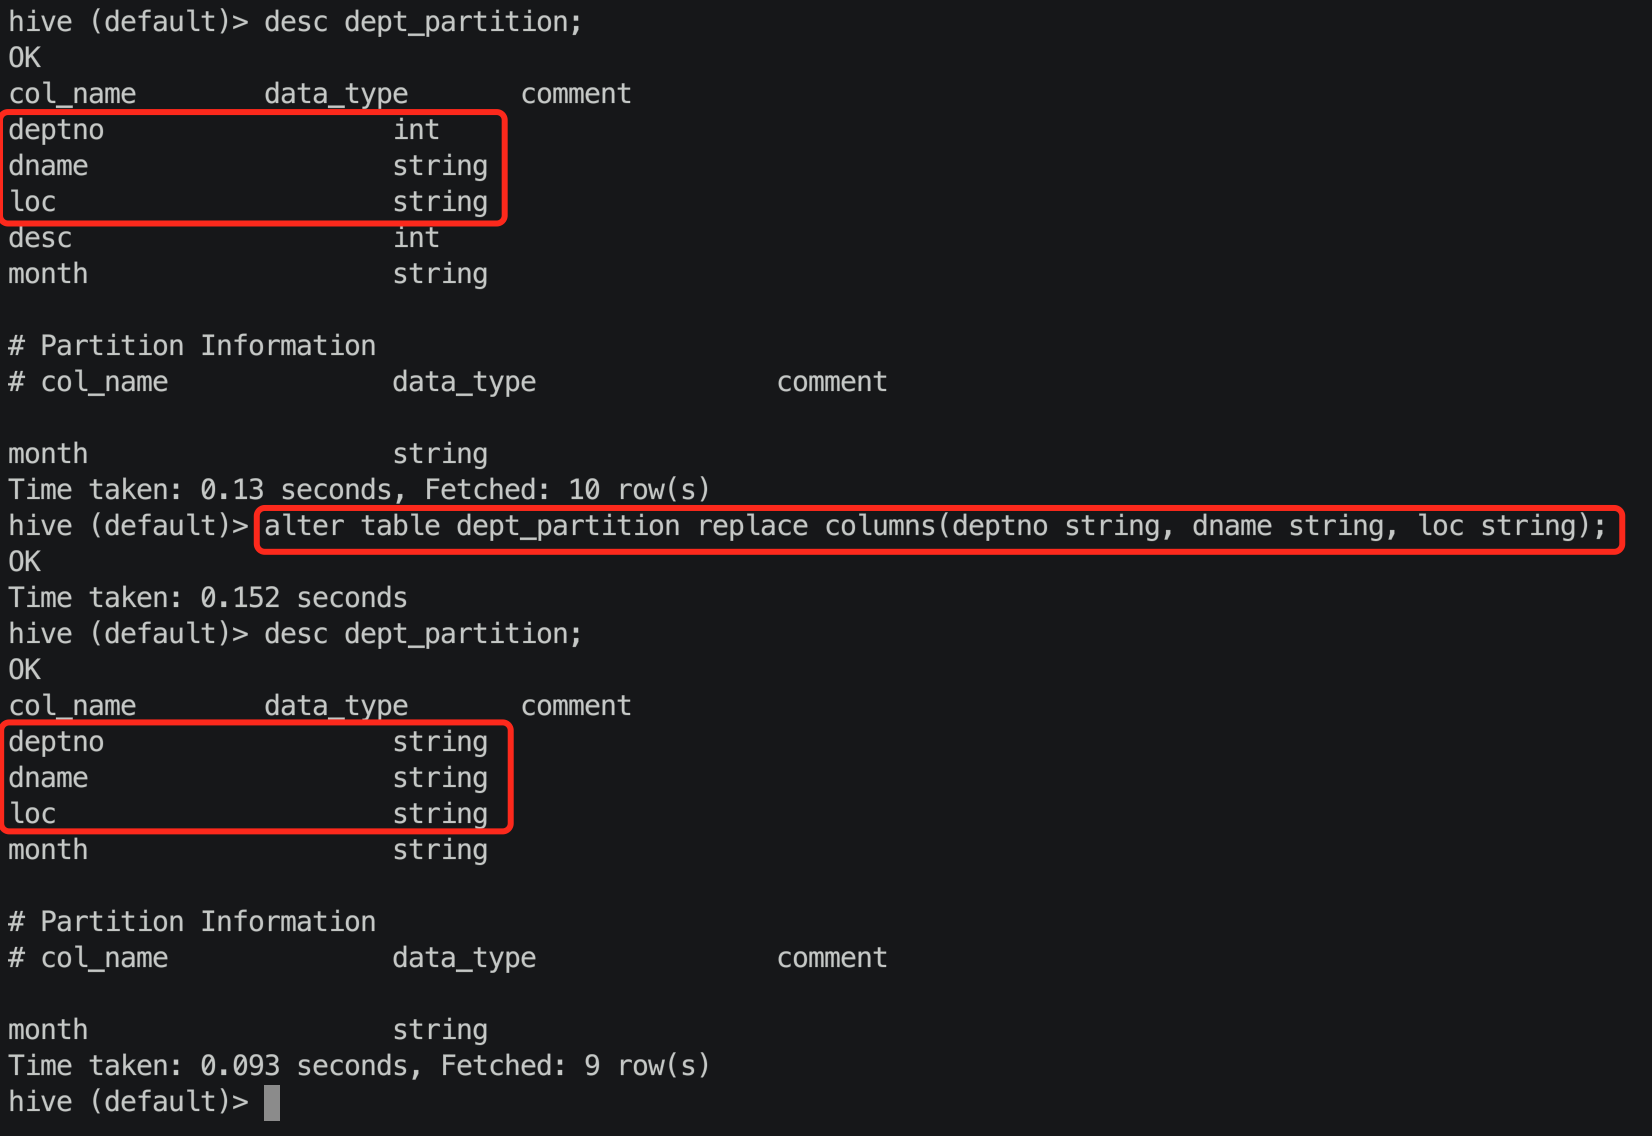
Task: Click the "Time taken: 0.093 seconds" line
Action: [x=208, y=1066]
